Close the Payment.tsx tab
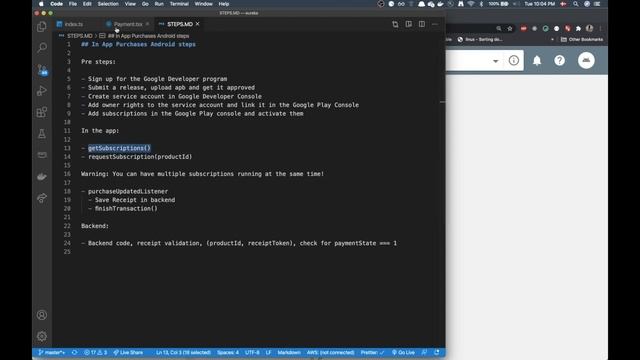Viewport: 640px width, 360px height. click(x=147, y=24)
